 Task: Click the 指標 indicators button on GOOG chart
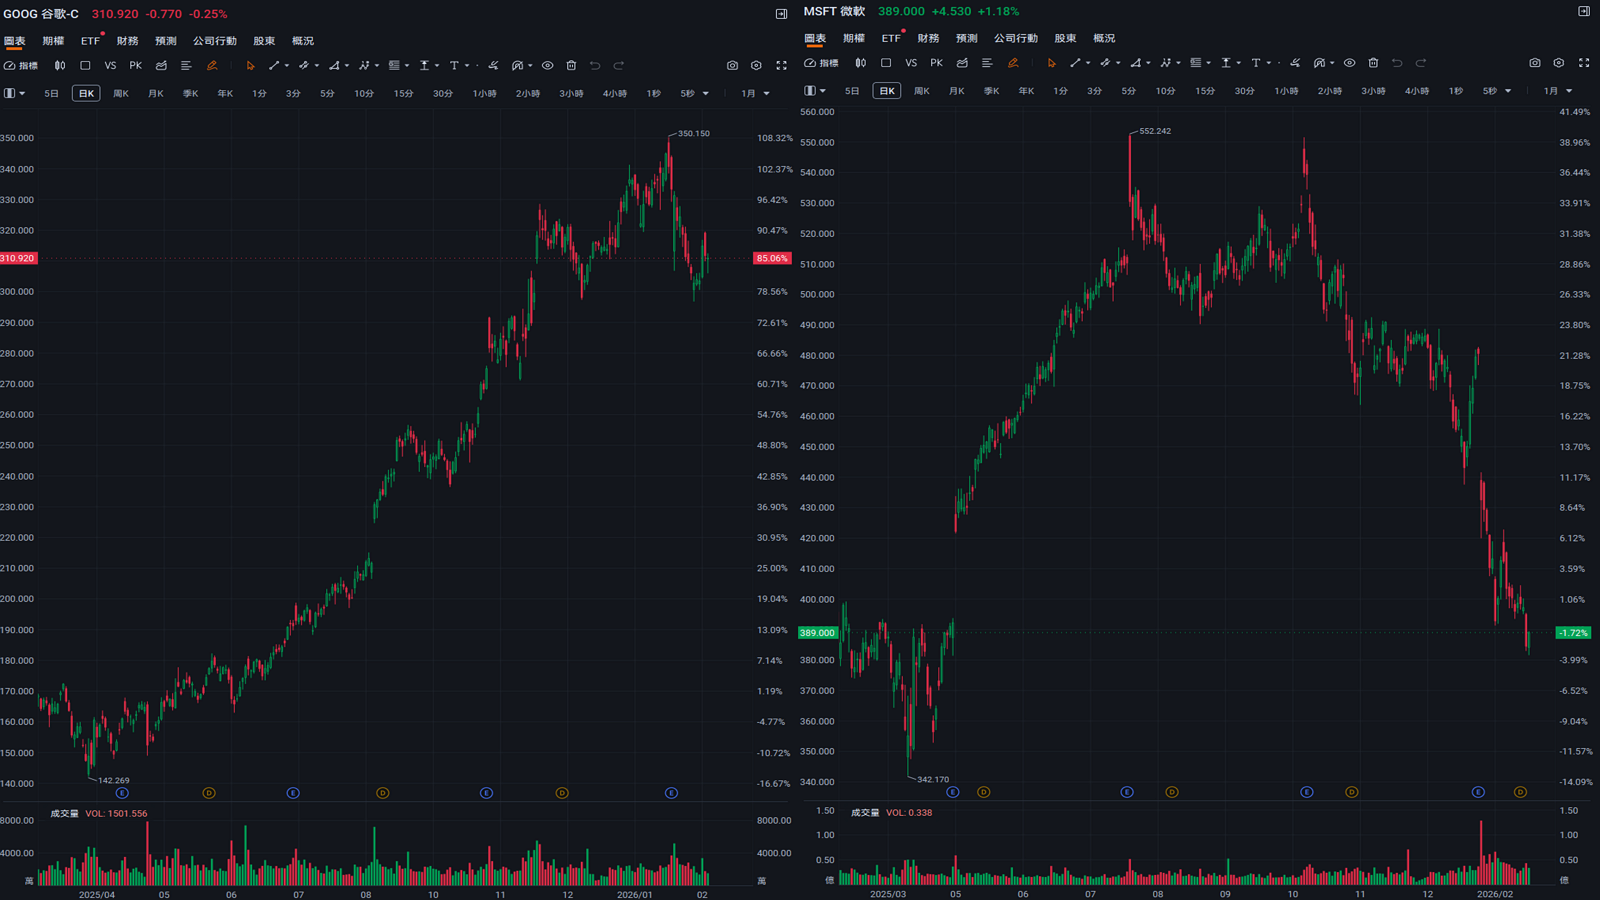pos(21,66)
